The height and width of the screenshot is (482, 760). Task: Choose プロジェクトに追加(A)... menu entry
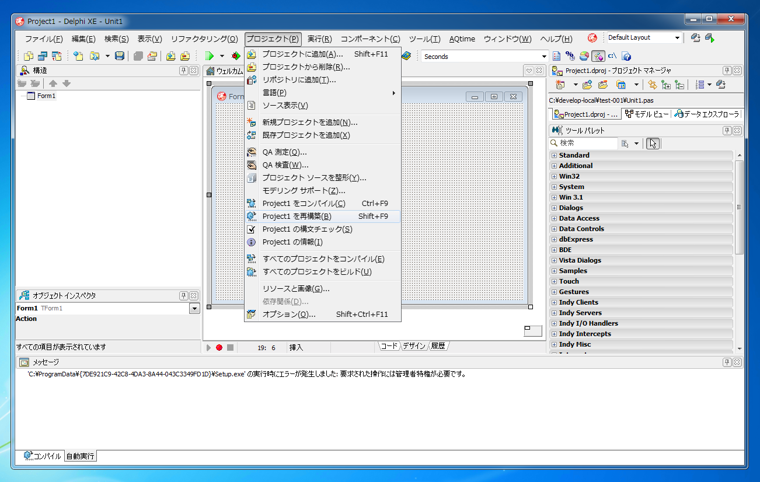[x=323, y=54]
